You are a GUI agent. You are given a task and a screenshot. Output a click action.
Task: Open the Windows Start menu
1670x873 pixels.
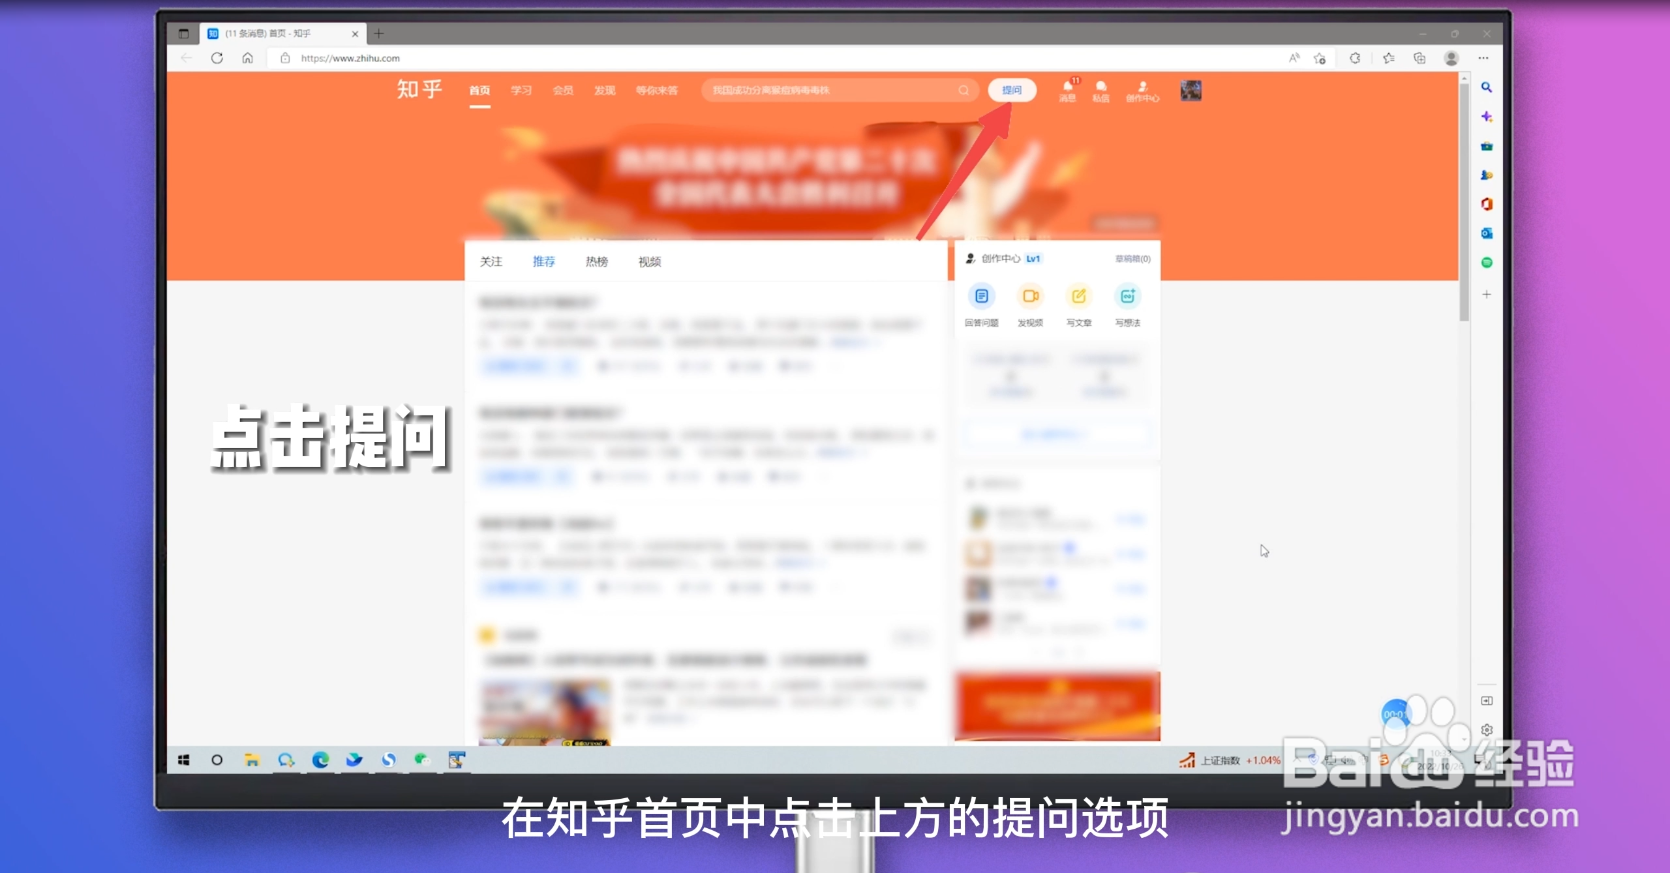pos(184,761)
